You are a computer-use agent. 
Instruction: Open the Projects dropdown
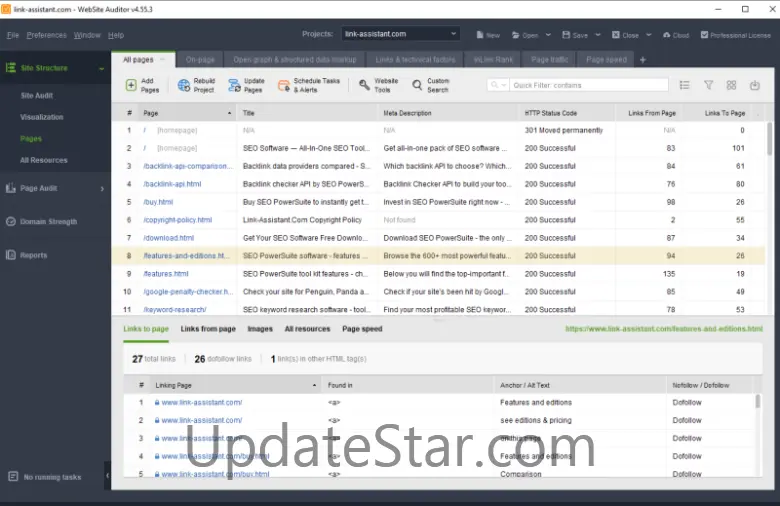coord(400,34)
